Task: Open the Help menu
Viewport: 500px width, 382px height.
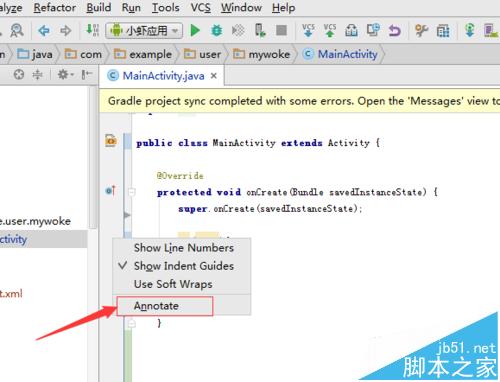Action: [283, 7]
